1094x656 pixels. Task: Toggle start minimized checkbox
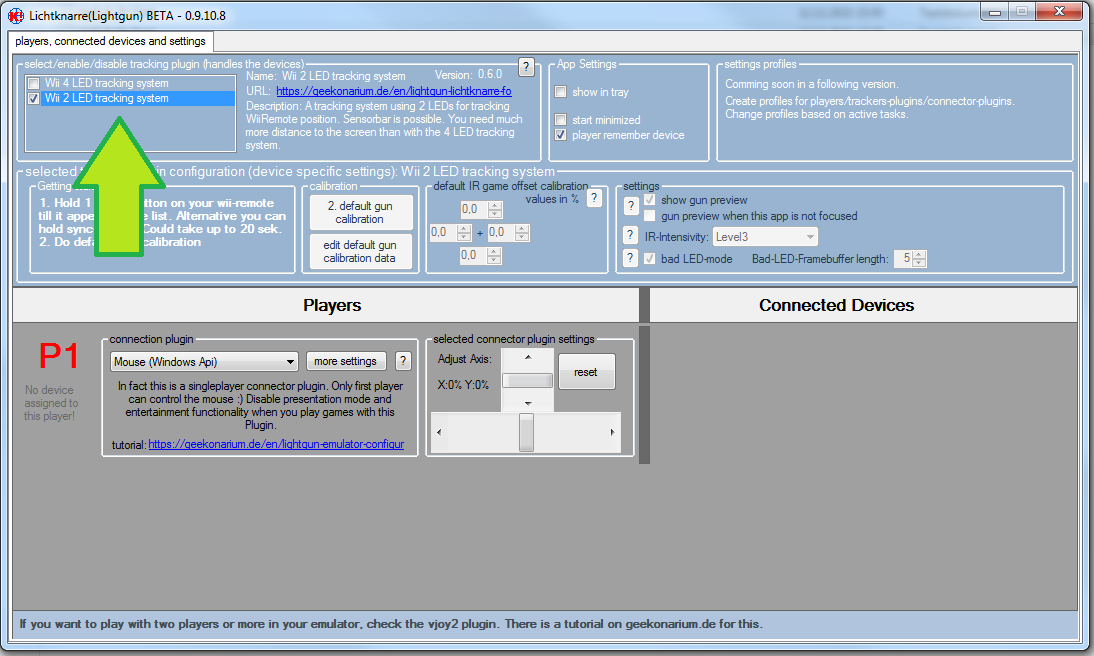tap(560, 119)
